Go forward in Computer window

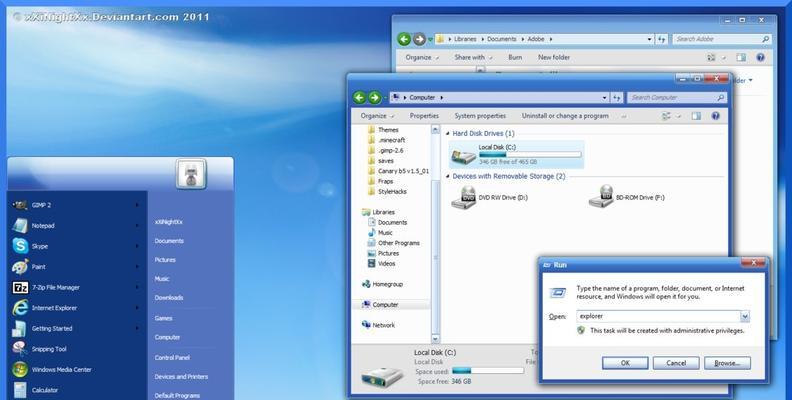pyautogui.click(x=374, y=97)
